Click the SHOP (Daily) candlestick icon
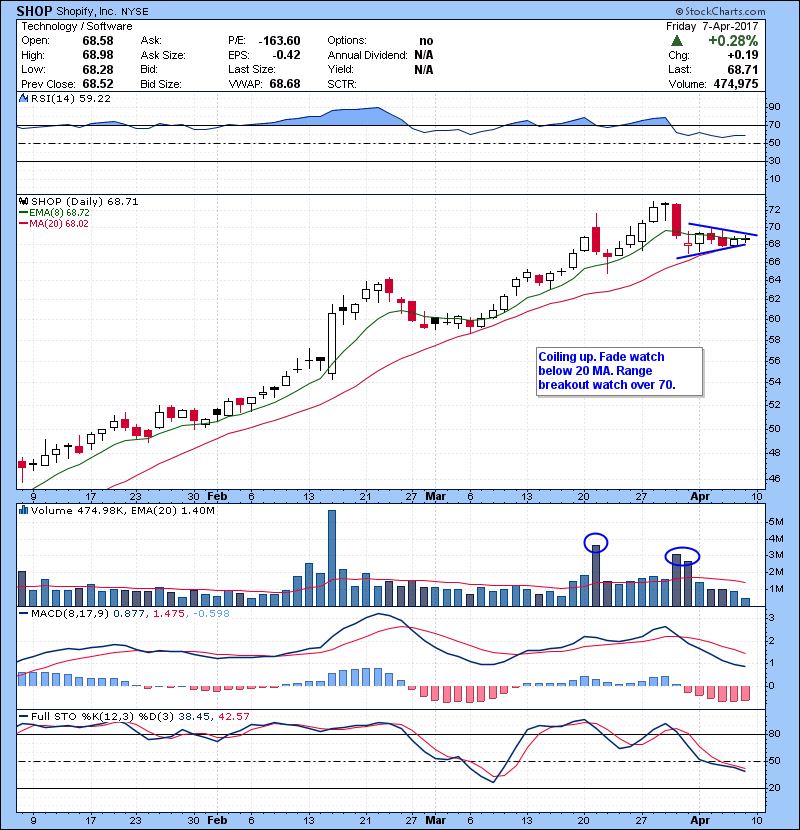This screenshot has width=800, height=830. coord(24,201)
